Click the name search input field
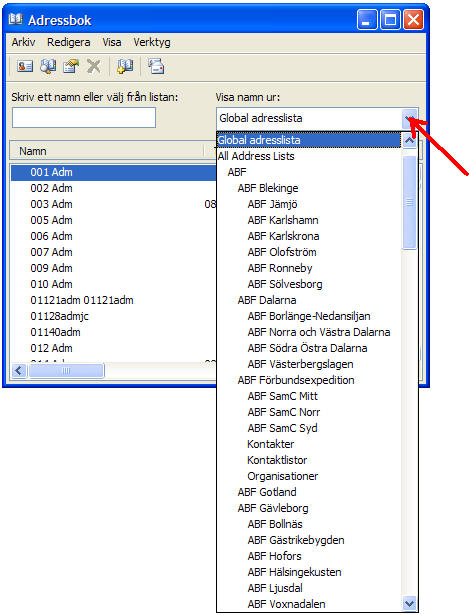 pos(84,118)
